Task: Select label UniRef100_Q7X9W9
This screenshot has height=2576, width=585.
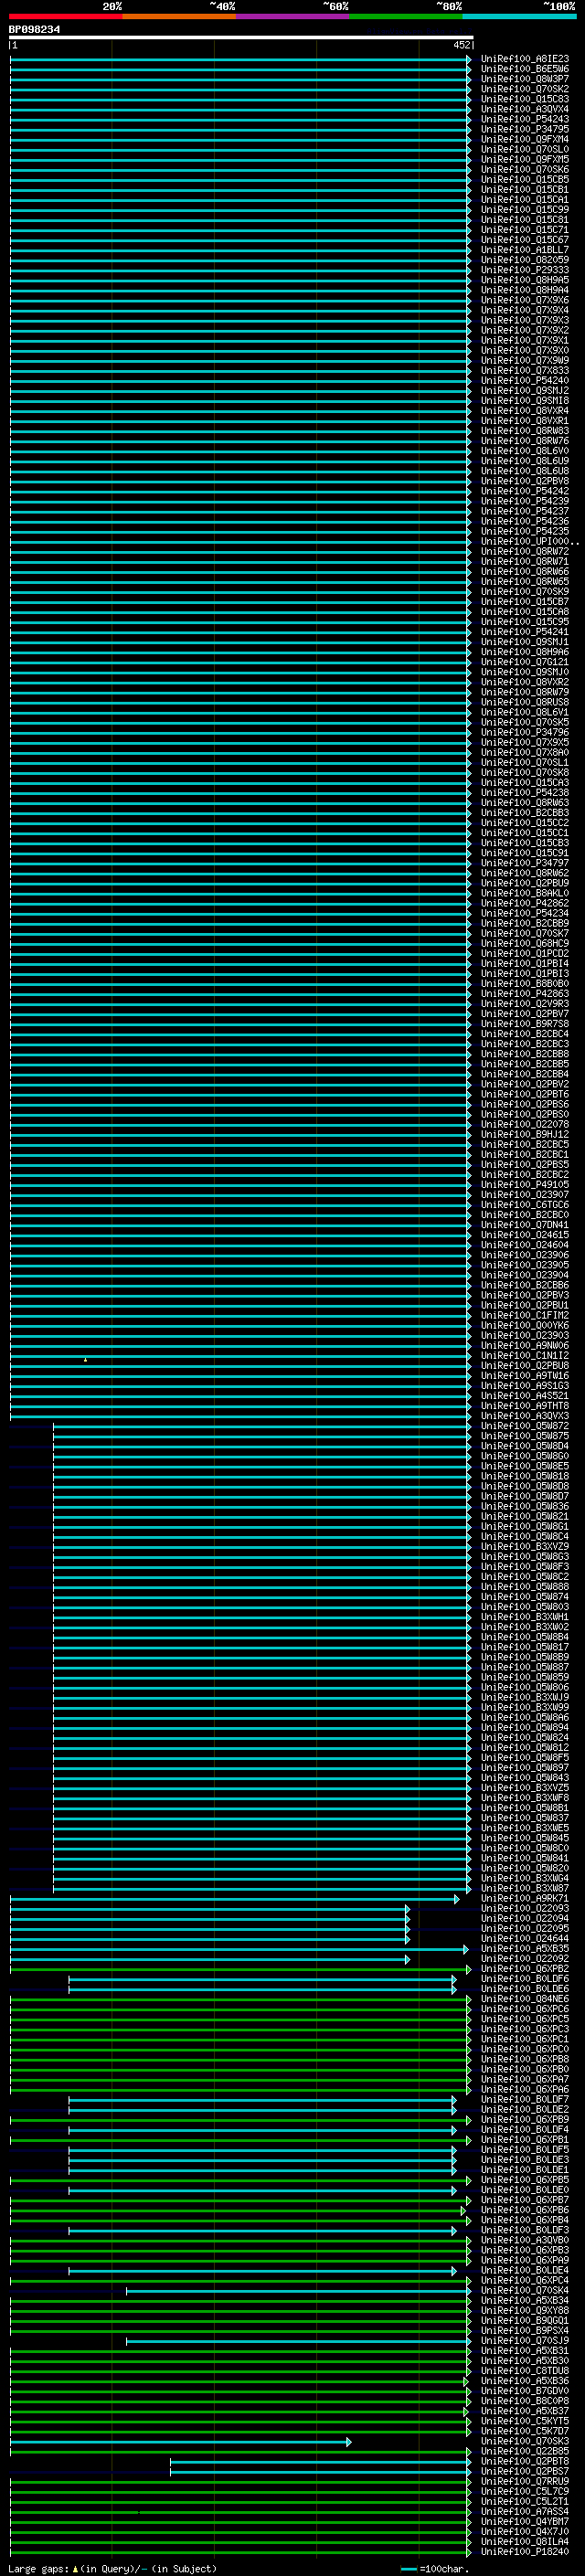Action: point(525,360)
